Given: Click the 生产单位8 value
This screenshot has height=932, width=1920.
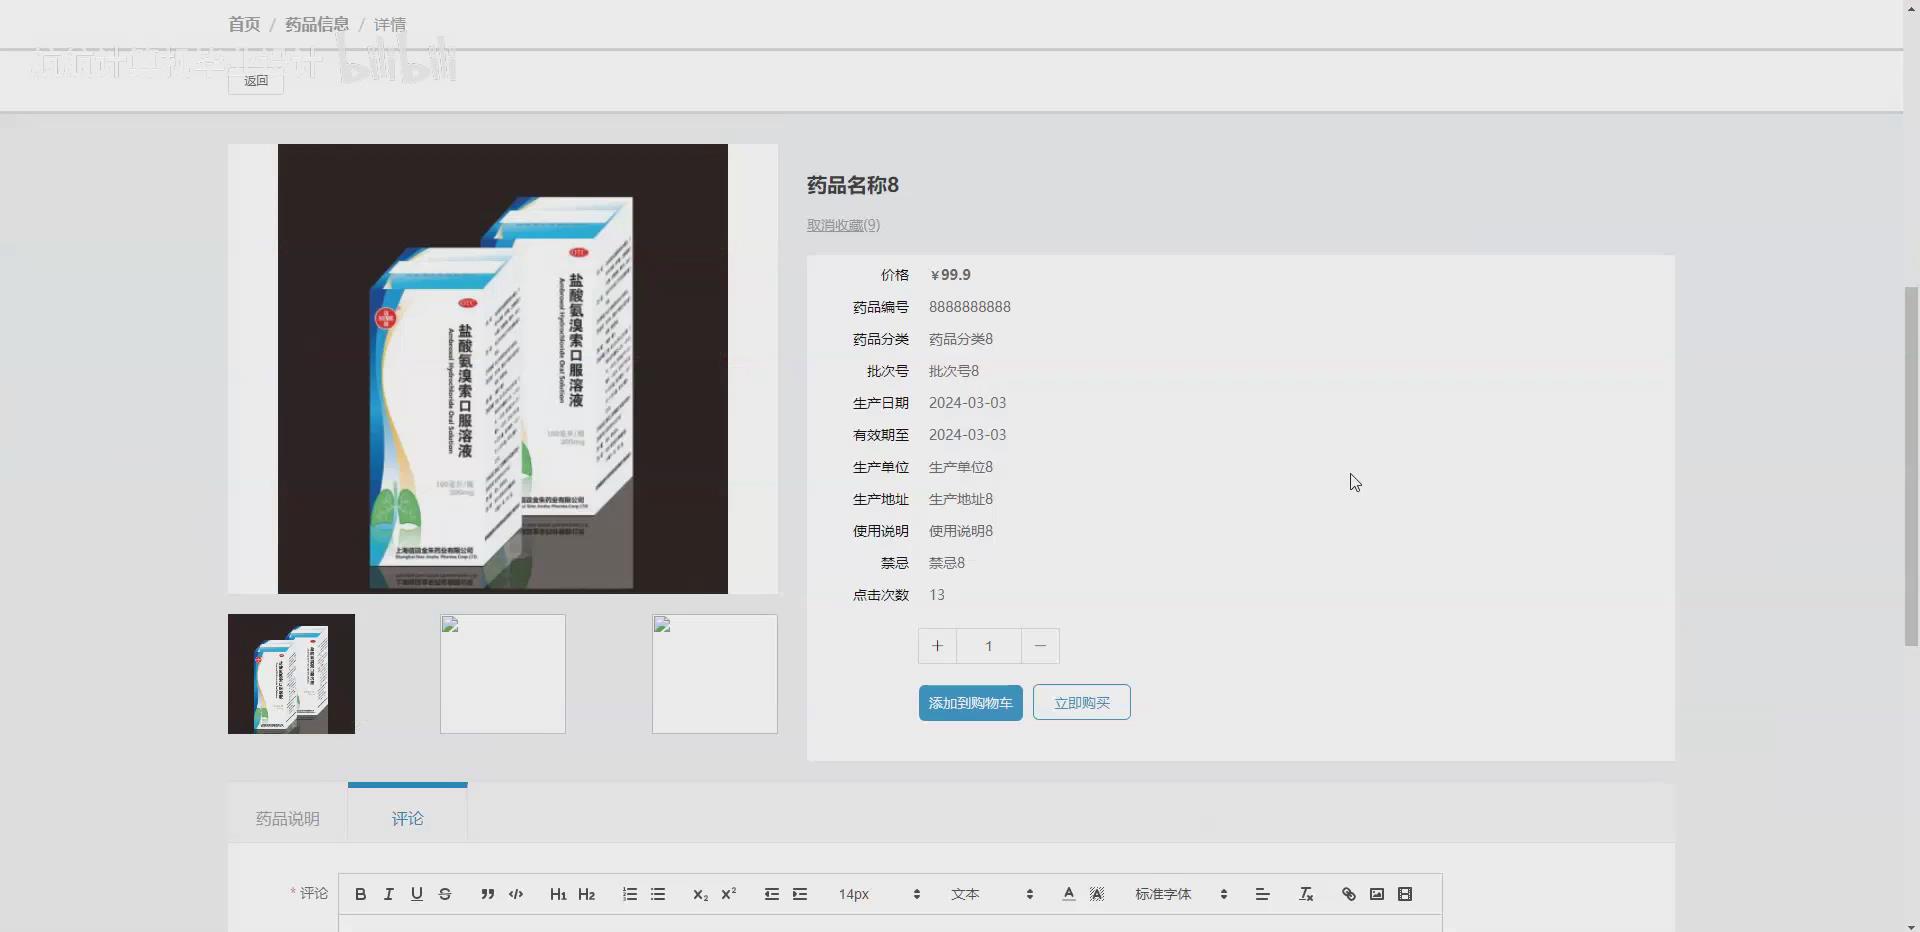Looking at the screenshot, I should point(961,467).
